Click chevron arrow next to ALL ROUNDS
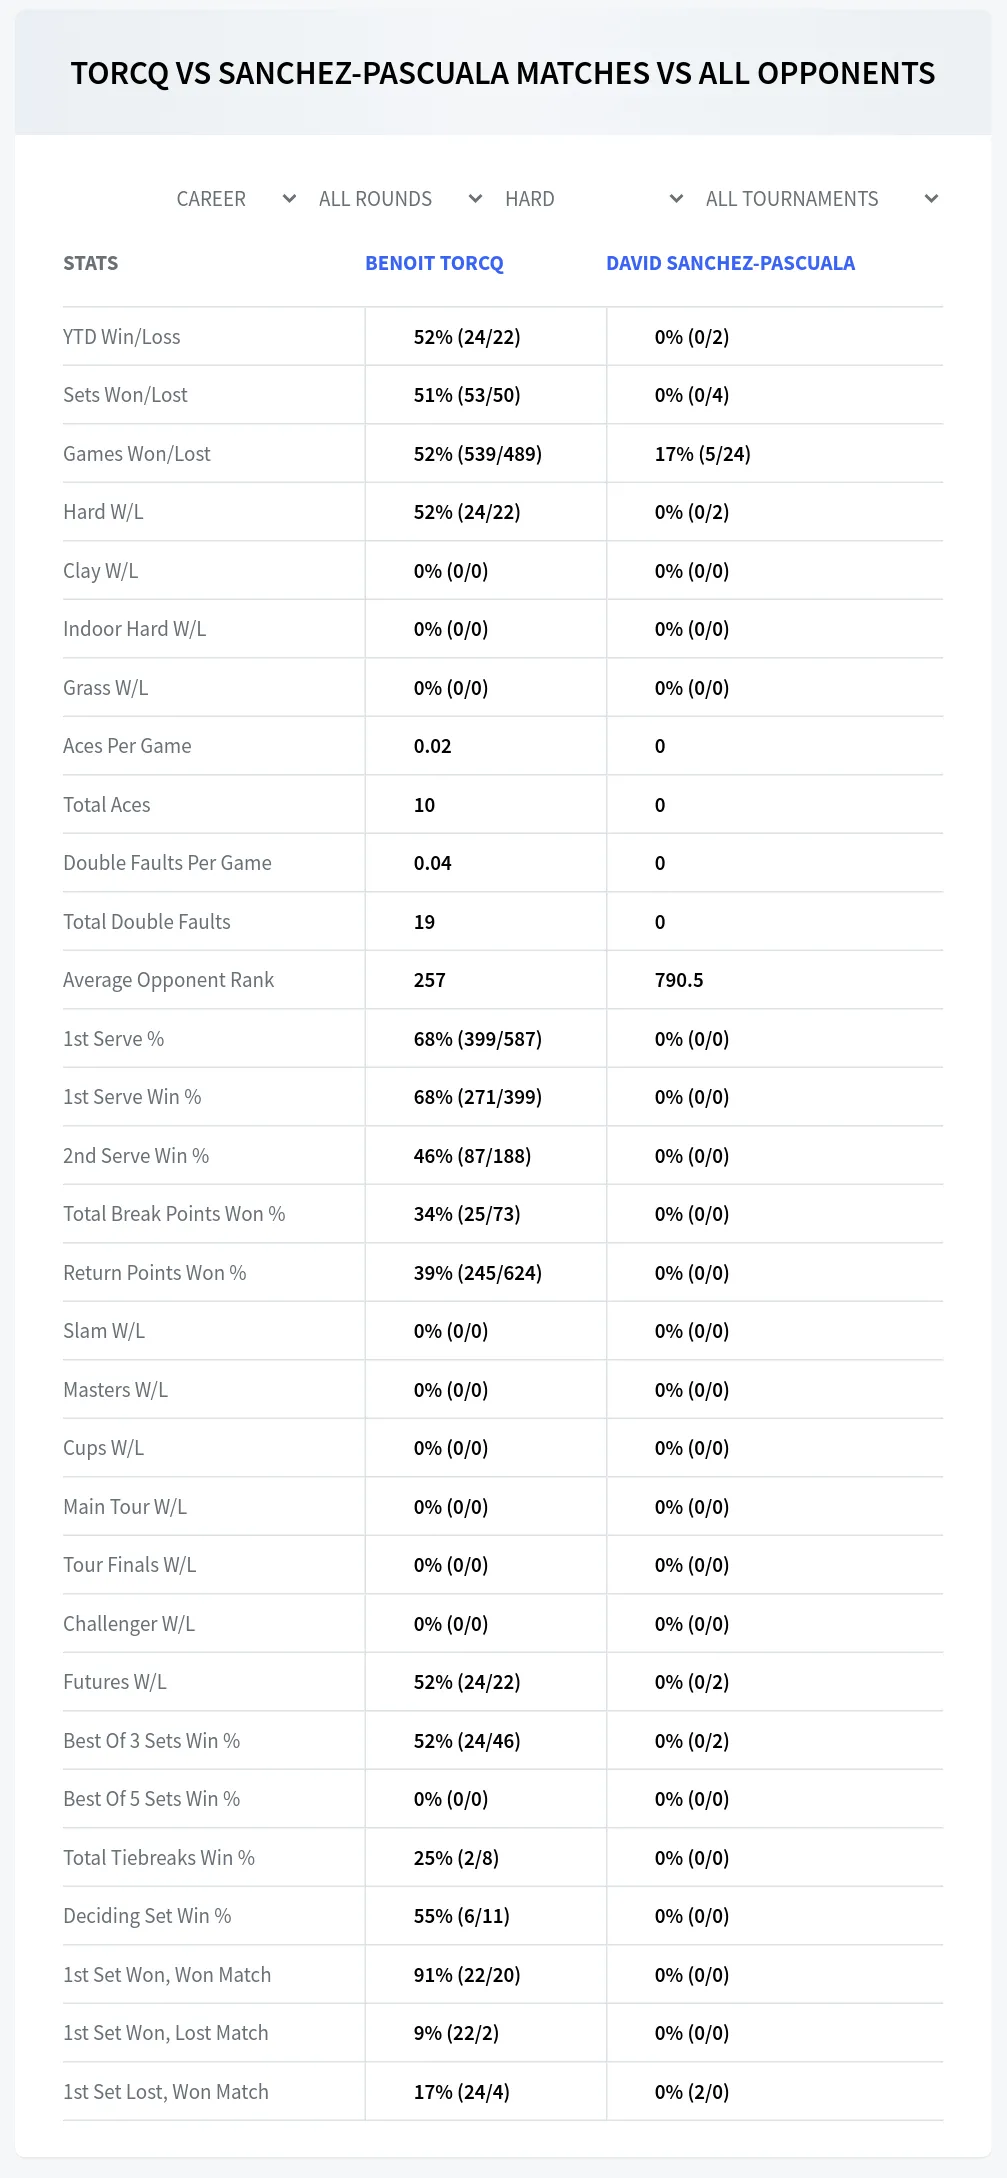Image resolution: width=1007 pixels, height=2178 pixels. click(x=476, y=199)
